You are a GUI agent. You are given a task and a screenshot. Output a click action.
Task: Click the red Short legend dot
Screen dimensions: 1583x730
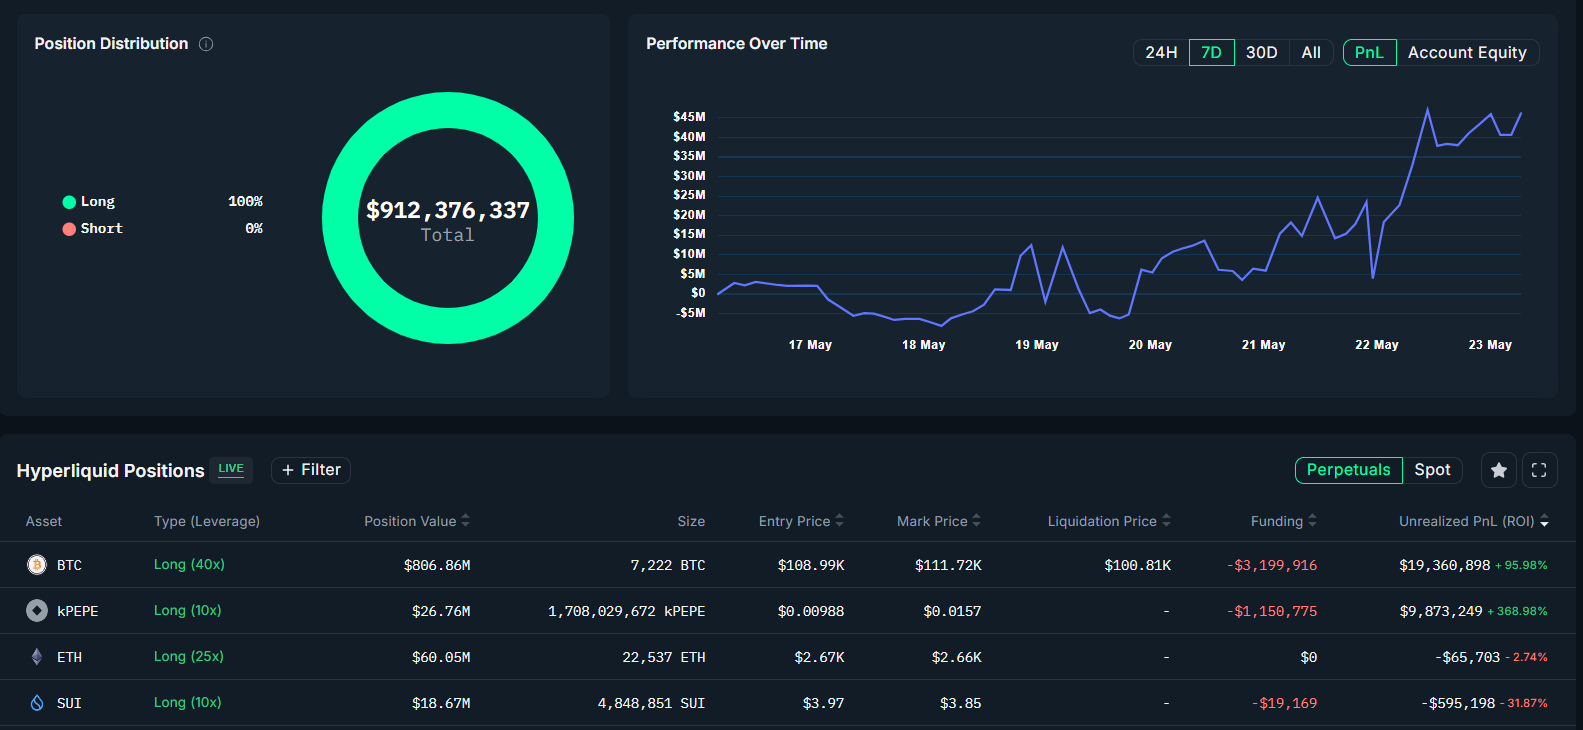click(69, 229)
